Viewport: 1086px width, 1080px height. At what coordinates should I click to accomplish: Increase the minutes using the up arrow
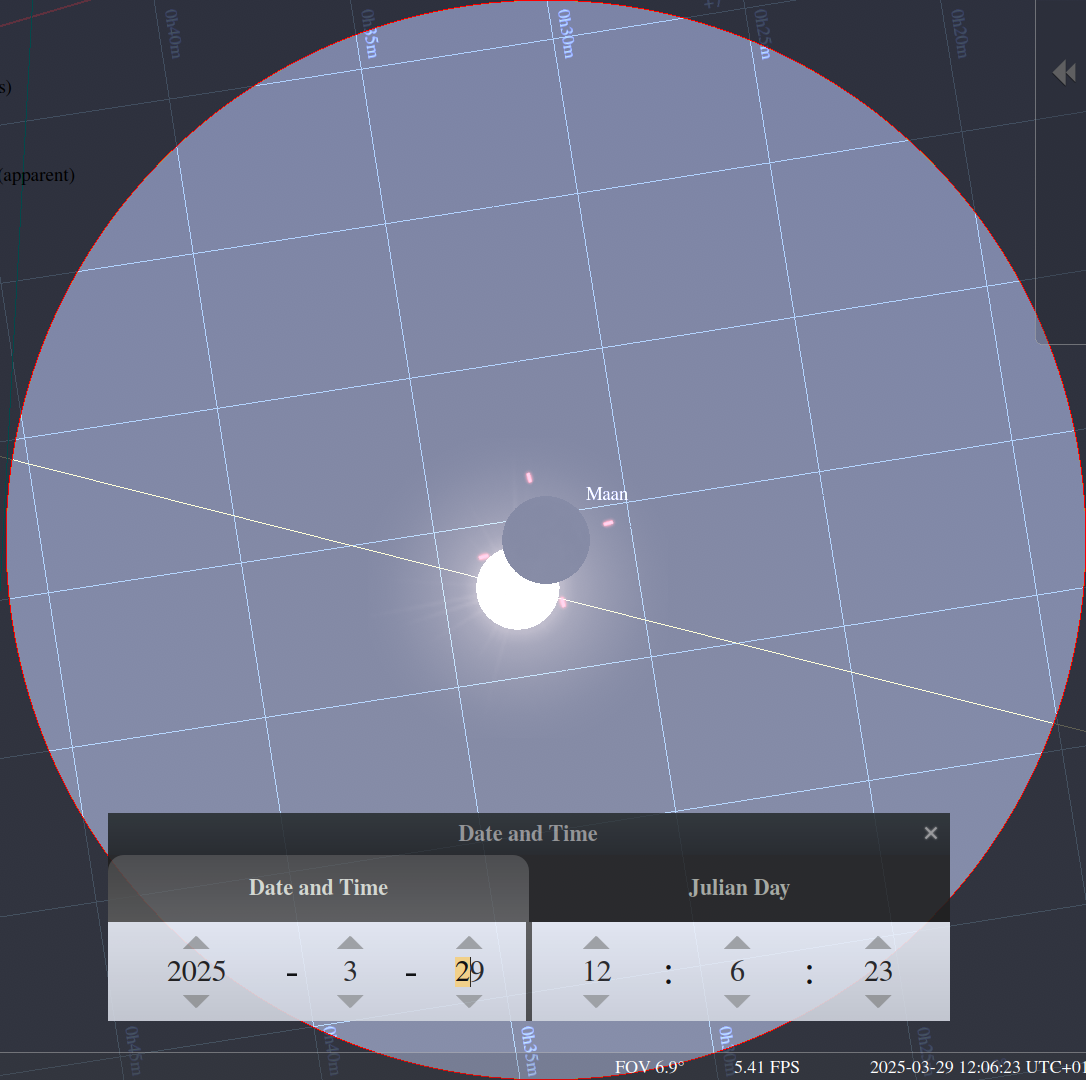737,943
